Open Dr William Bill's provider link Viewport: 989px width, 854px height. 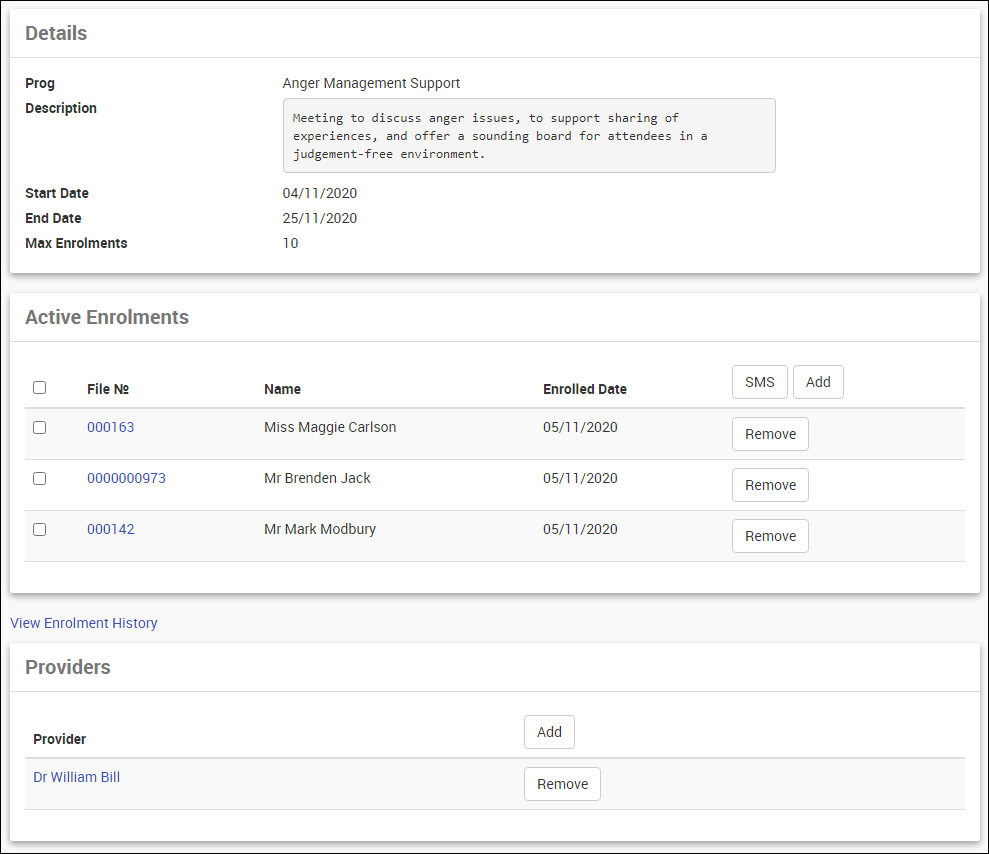tap(76, 777)
